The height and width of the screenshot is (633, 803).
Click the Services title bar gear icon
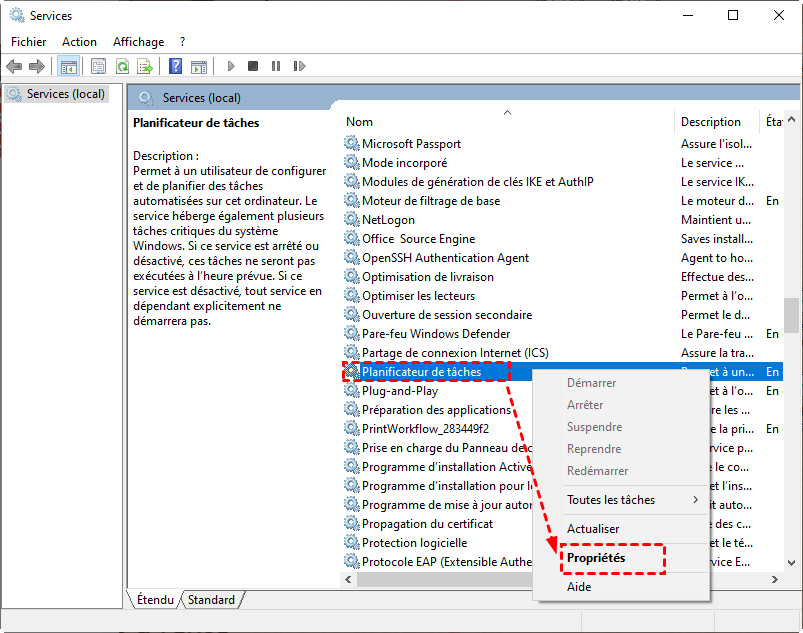click(17, 15)
